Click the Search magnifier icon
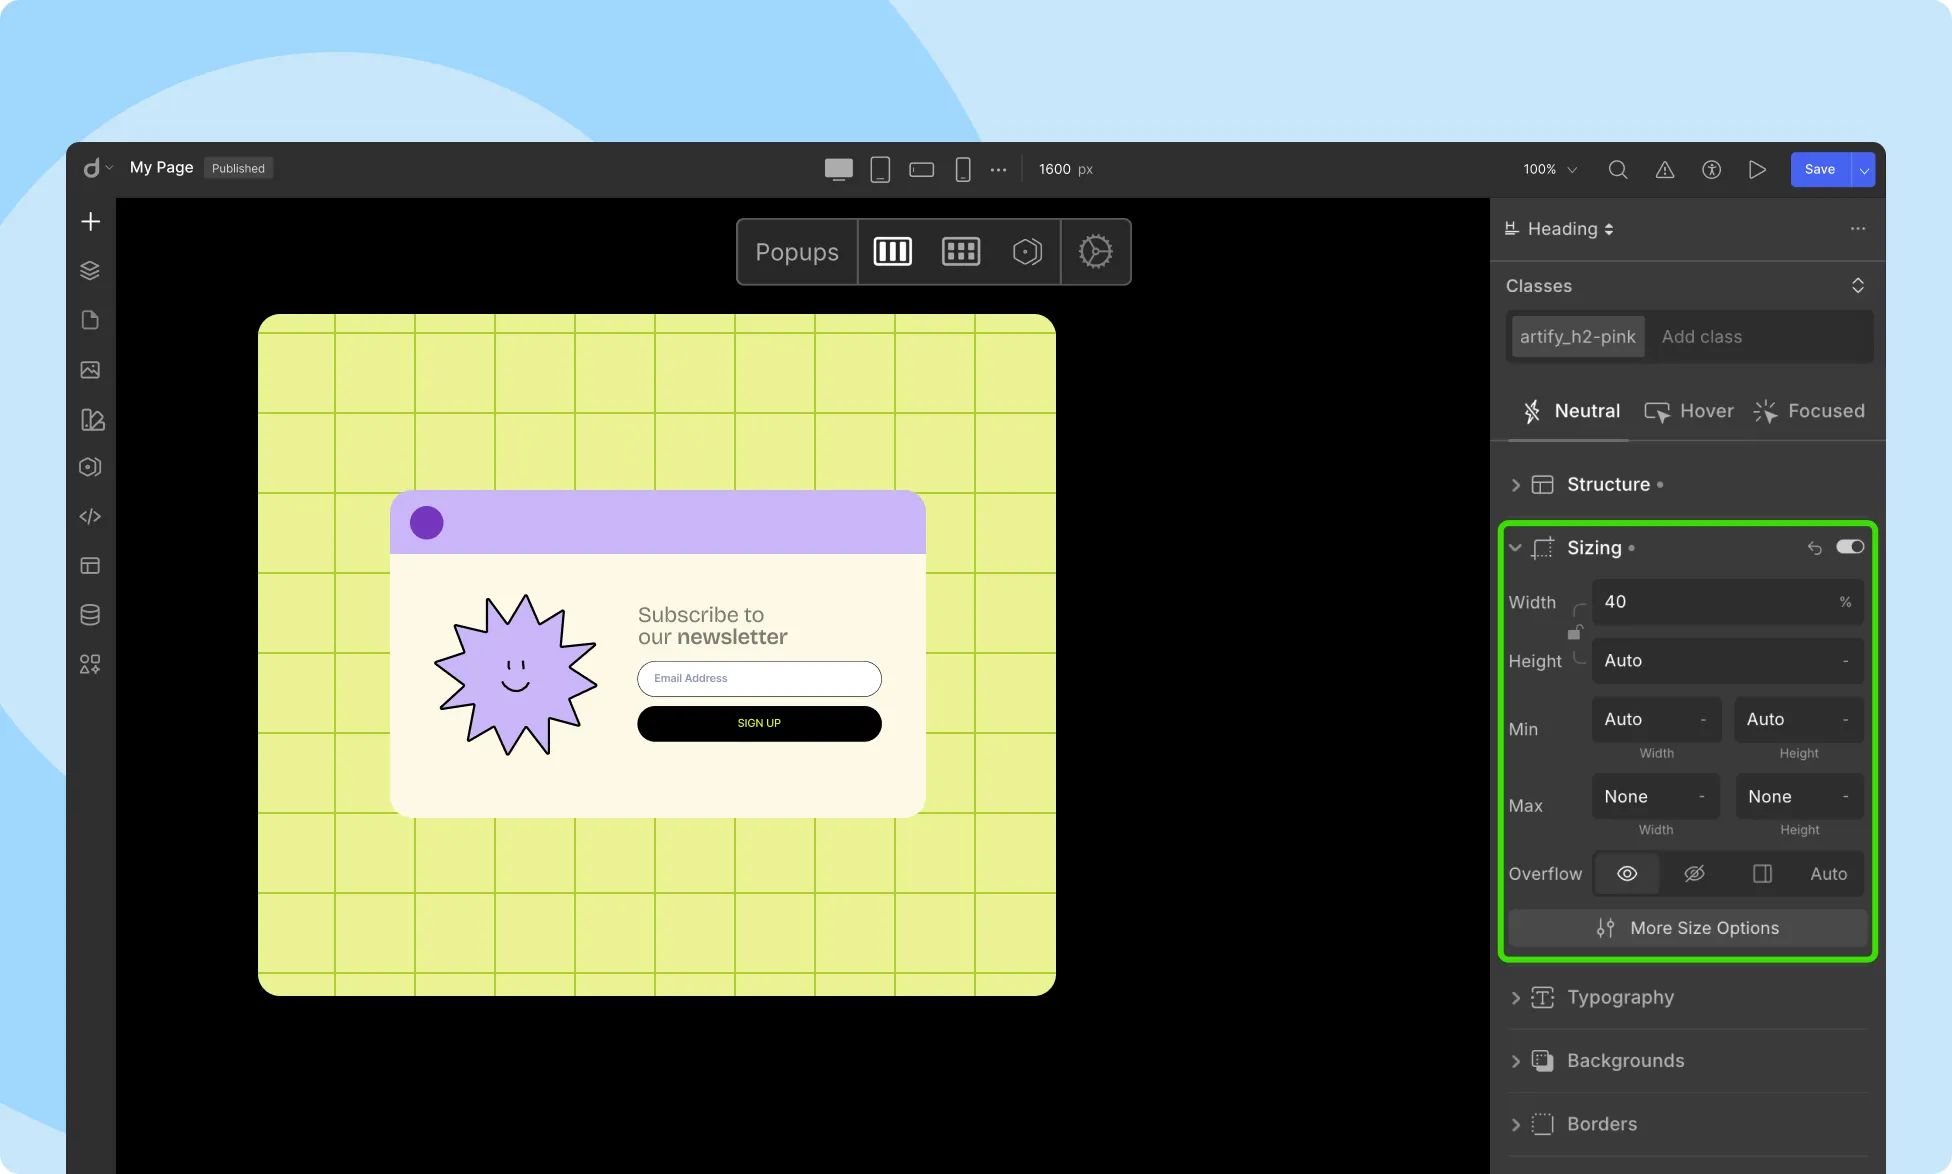The width and height of the screenshot is (1952, 1174). point(1618,169)
